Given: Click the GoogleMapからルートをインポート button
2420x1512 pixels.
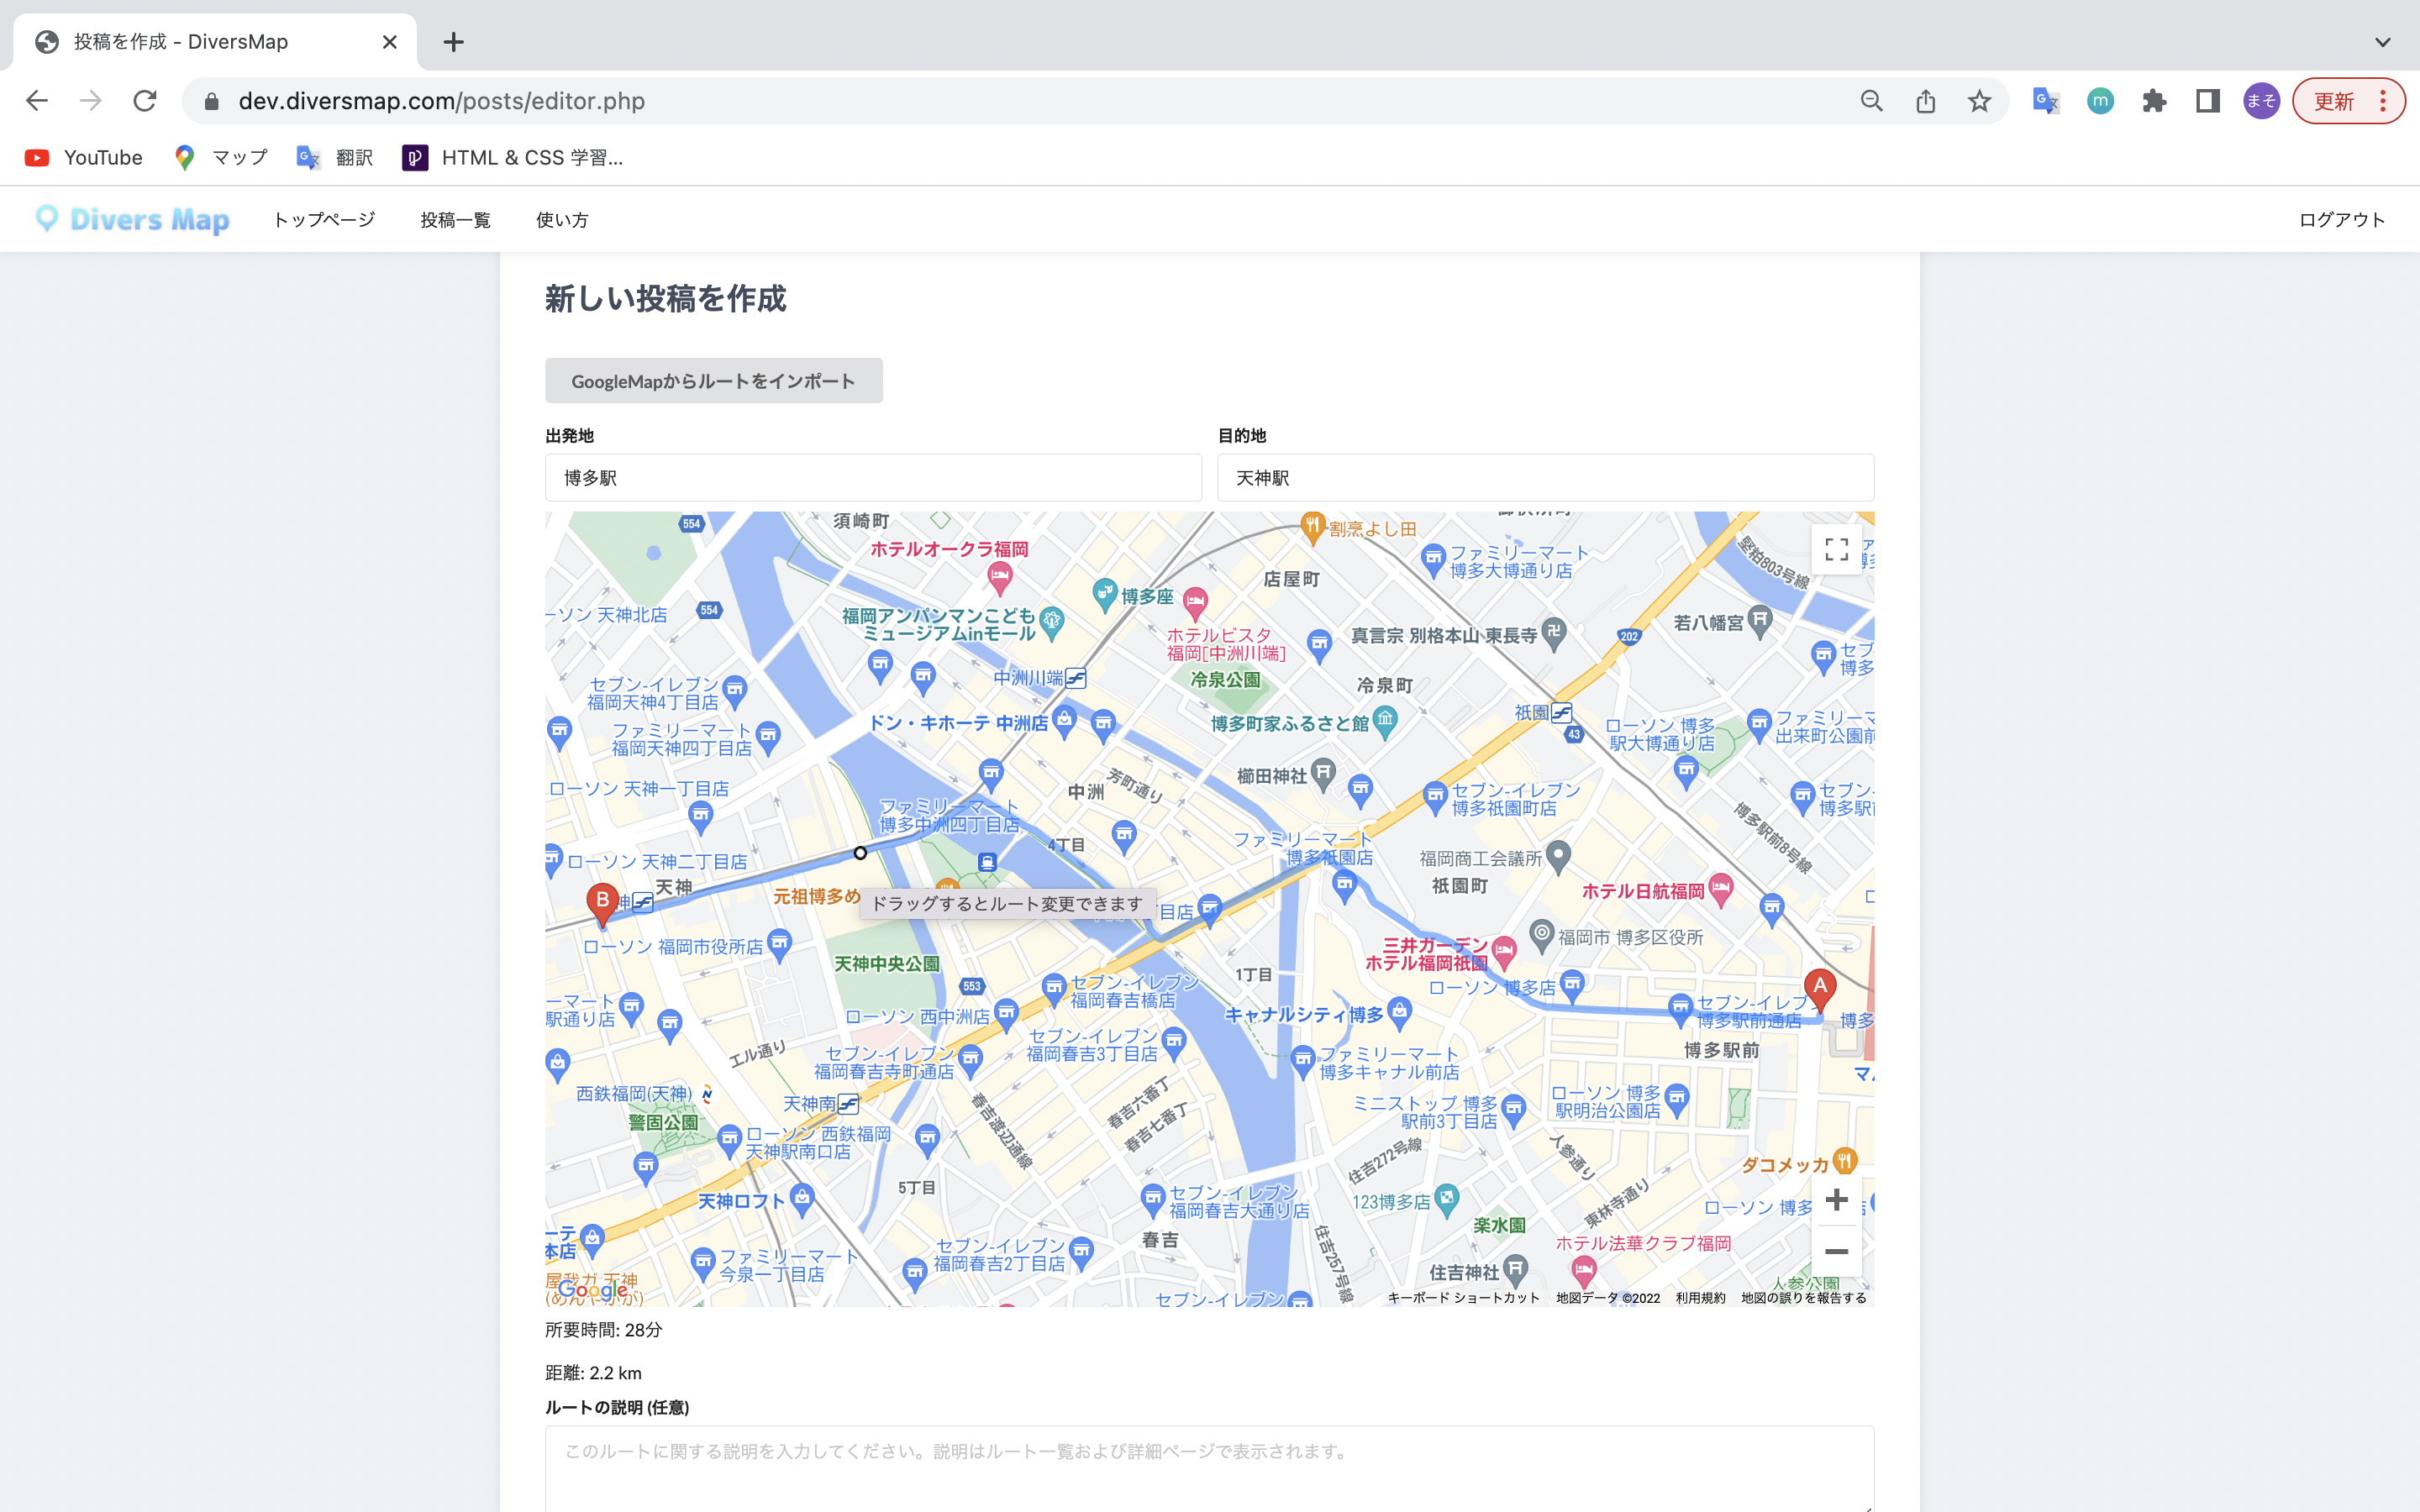Looking at the screenshot, I should [713, 380].
